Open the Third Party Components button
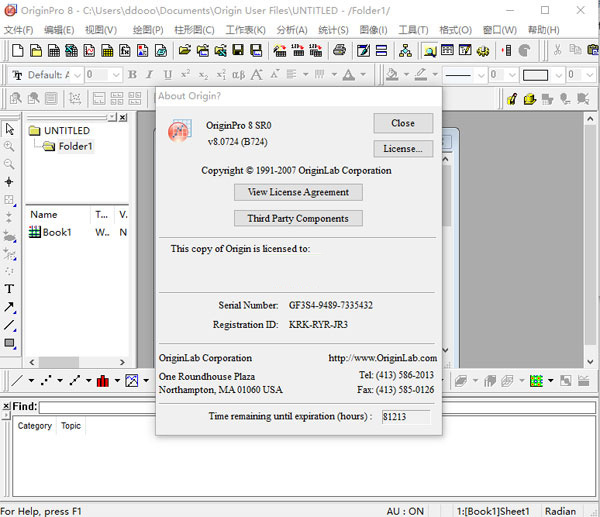Viewport: 600px width, 517px height. pyautogui.click(x=298, y=218)
